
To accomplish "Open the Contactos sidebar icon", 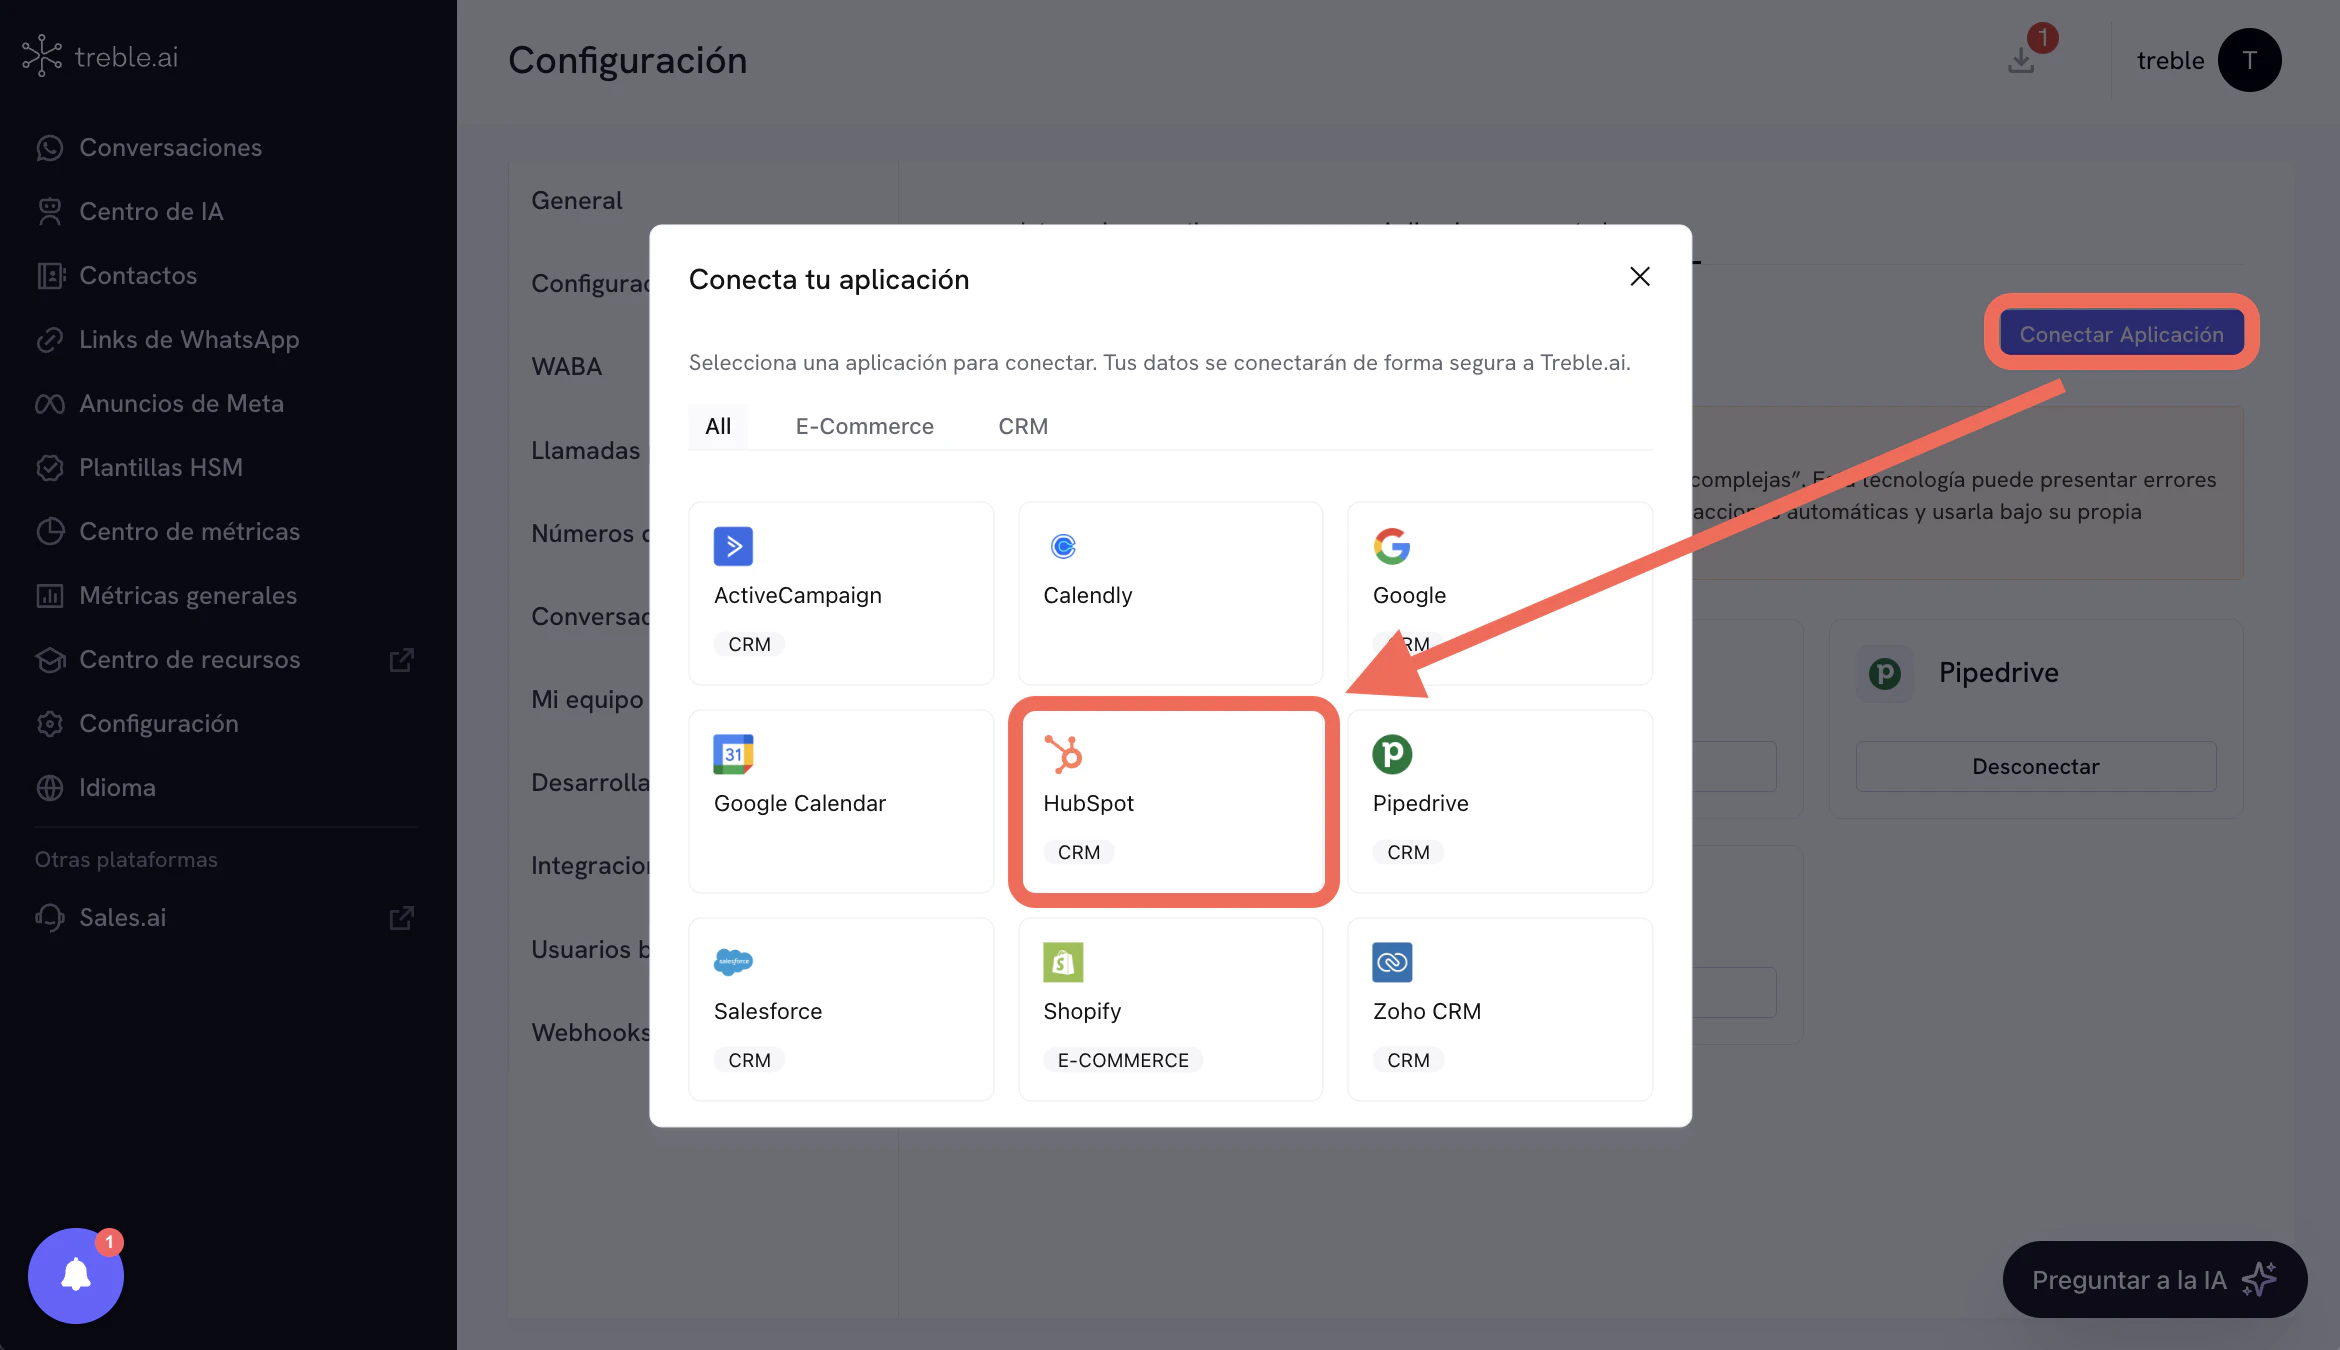I will coord(51,275).
